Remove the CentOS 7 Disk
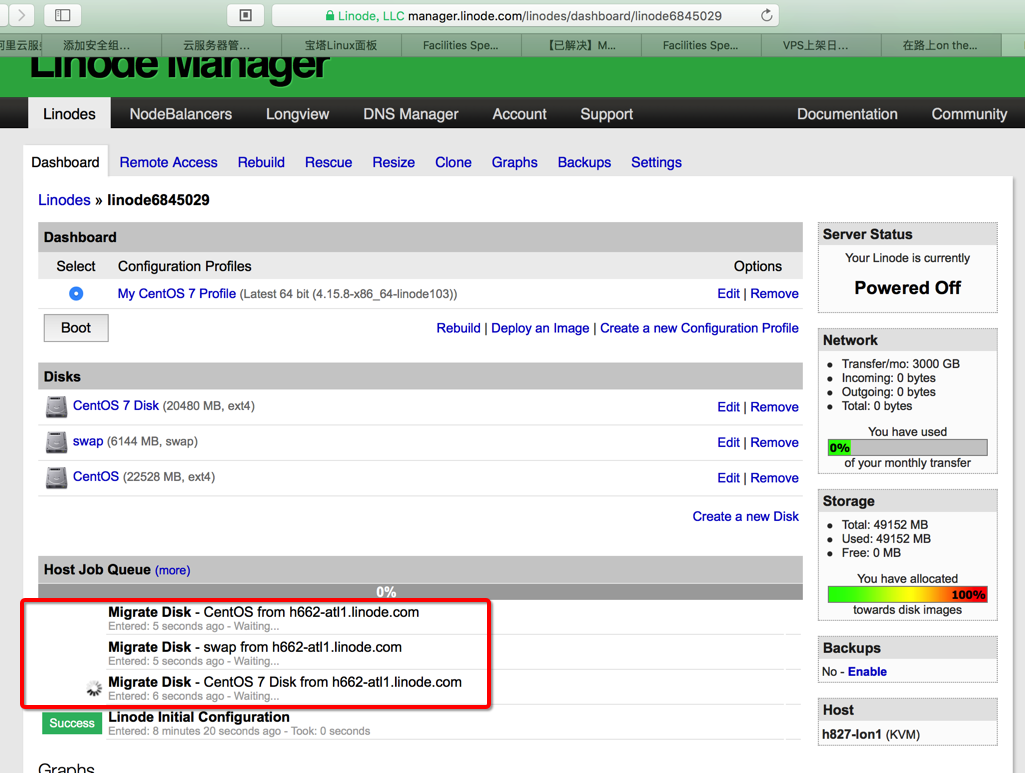The image size is (1025, 774). (x=774, y=407)
